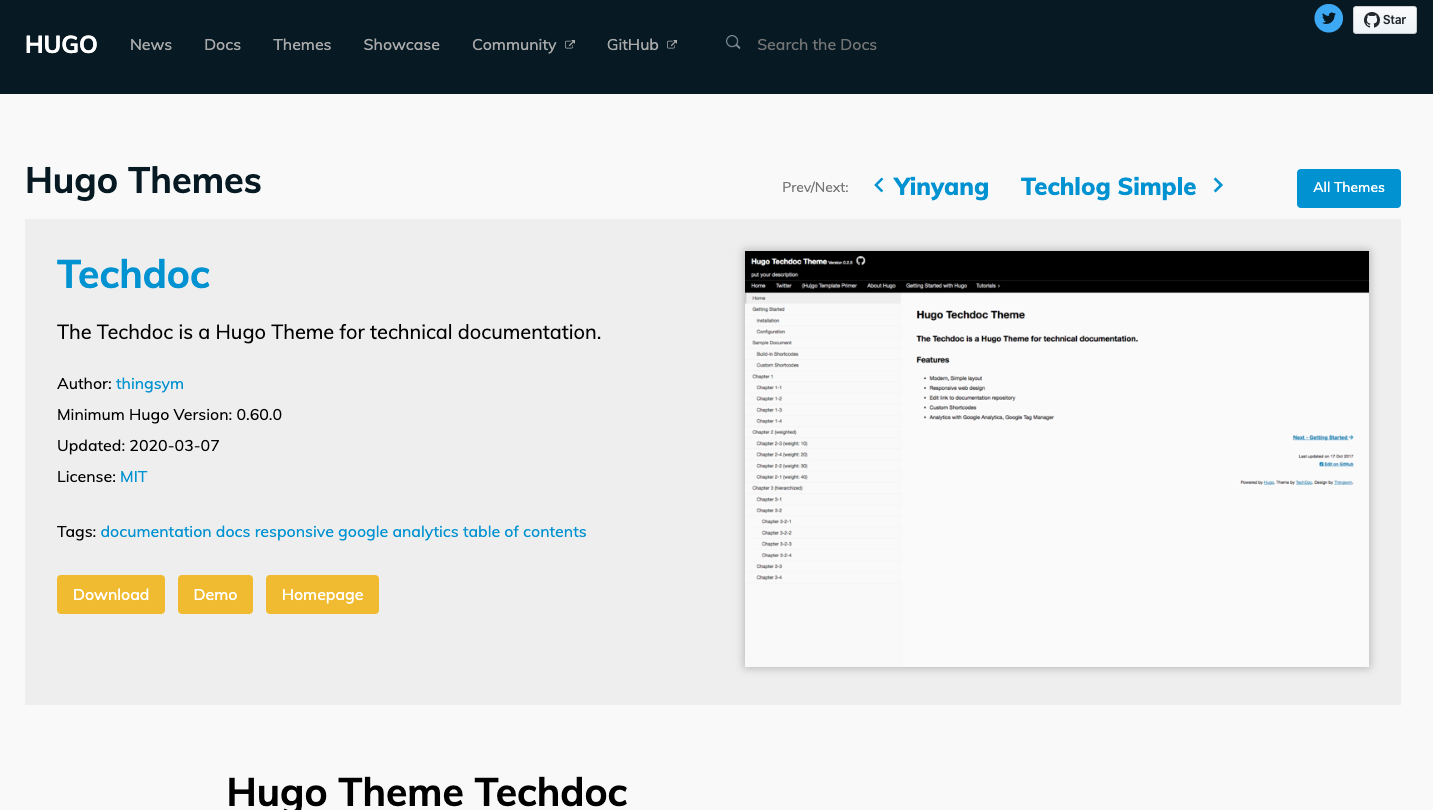The image size is (1433, 810).
Task: Click the All Themes button
Action: 1348,188
